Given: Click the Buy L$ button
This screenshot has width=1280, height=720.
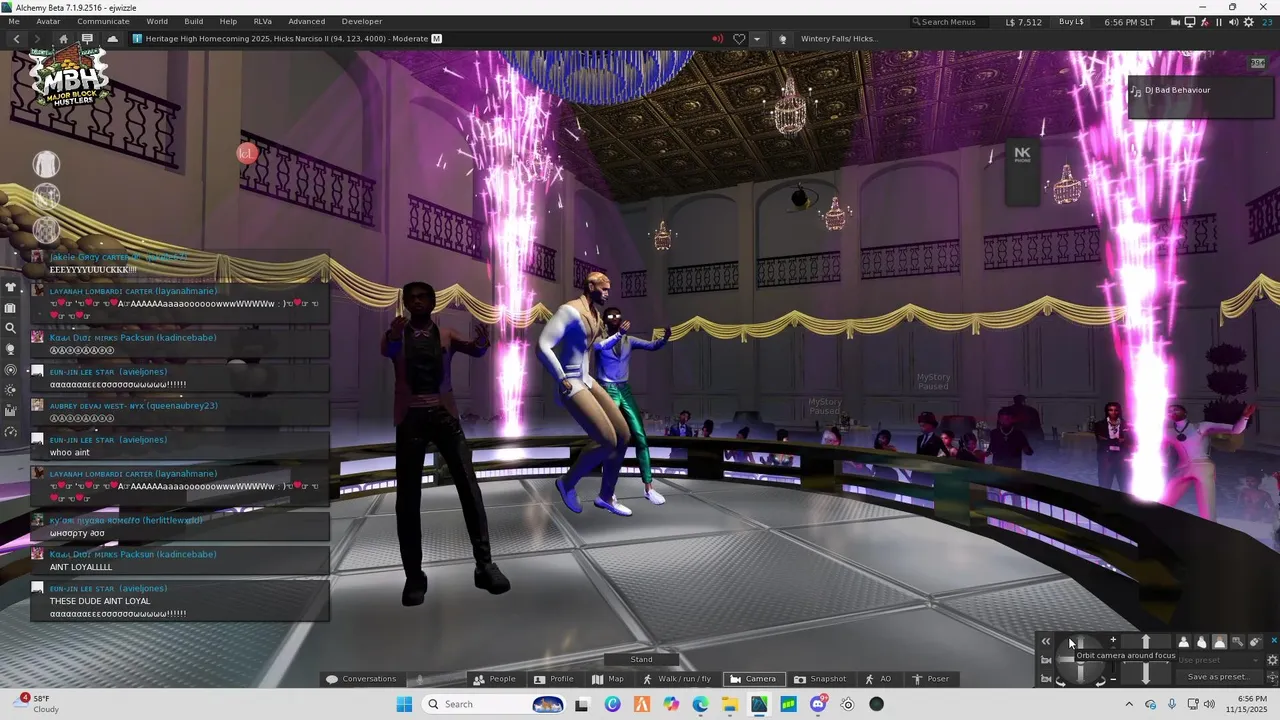Looking at the screenshot, I should click(x=1071, y=22).
